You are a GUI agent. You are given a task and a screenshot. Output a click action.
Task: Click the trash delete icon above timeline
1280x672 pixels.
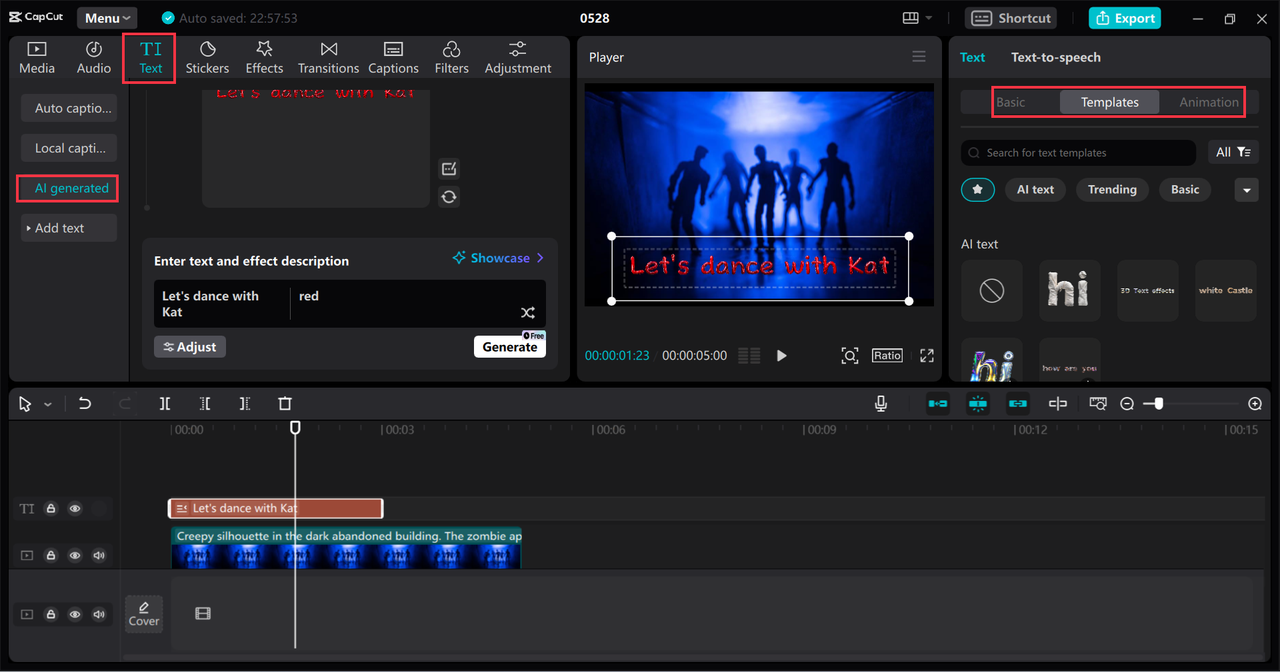[285, 404]
